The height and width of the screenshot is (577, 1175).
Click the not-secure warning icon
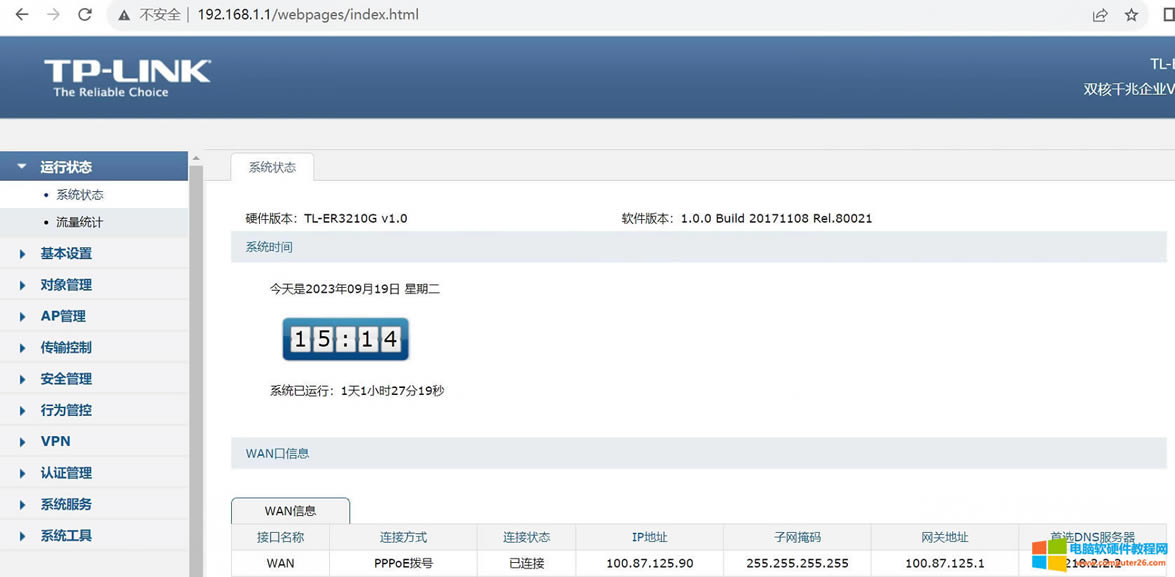(124, 15)
